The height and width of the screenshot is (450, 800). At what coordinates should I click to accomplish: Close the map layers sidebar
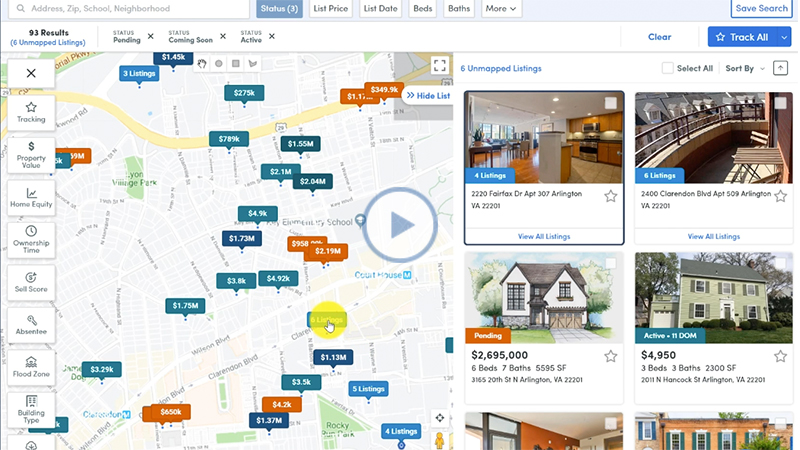(31, 73)
